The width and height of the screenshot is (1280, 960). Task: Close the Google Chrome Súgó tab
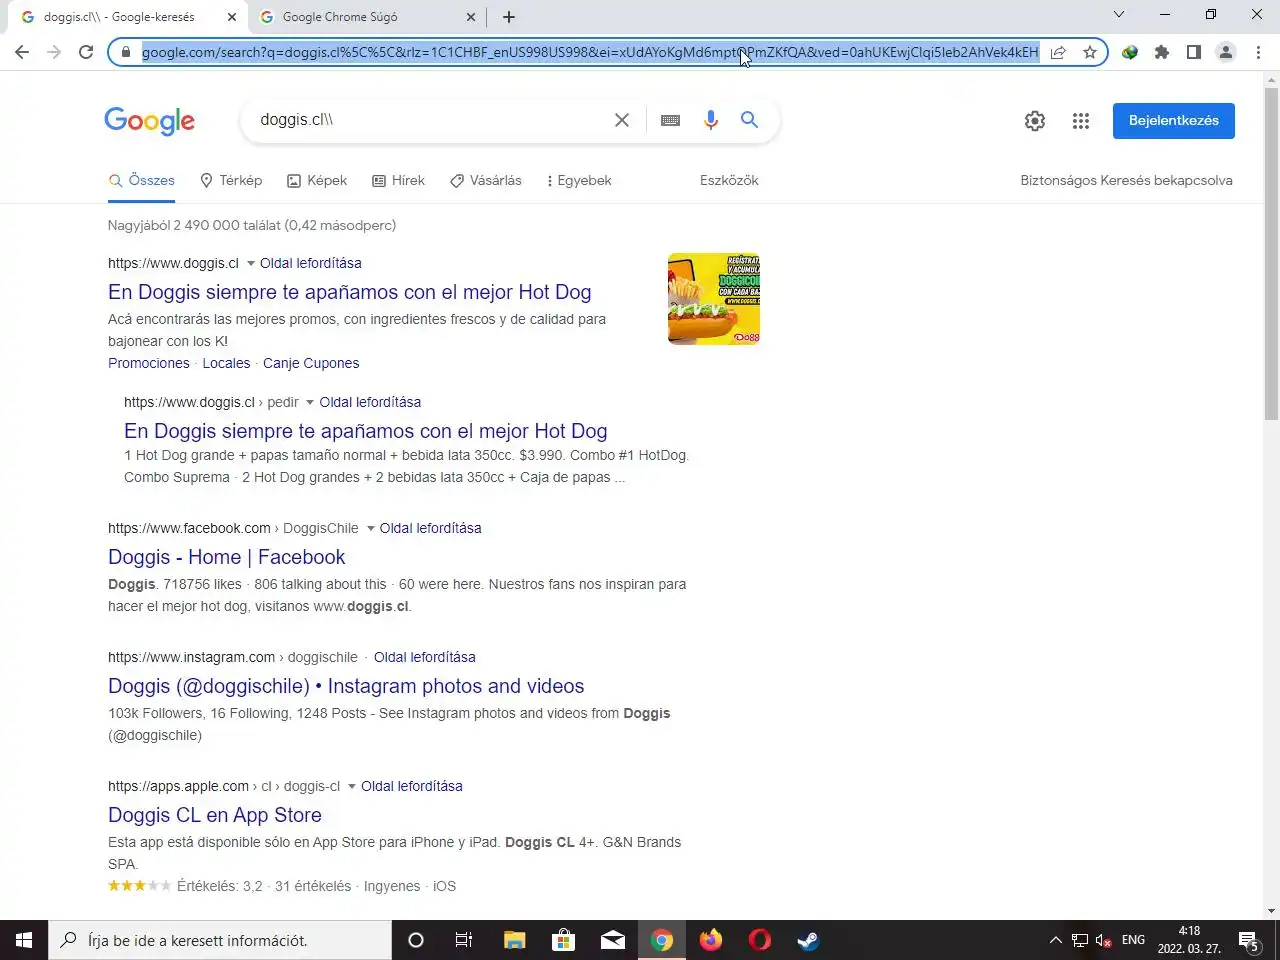point(471,17)
